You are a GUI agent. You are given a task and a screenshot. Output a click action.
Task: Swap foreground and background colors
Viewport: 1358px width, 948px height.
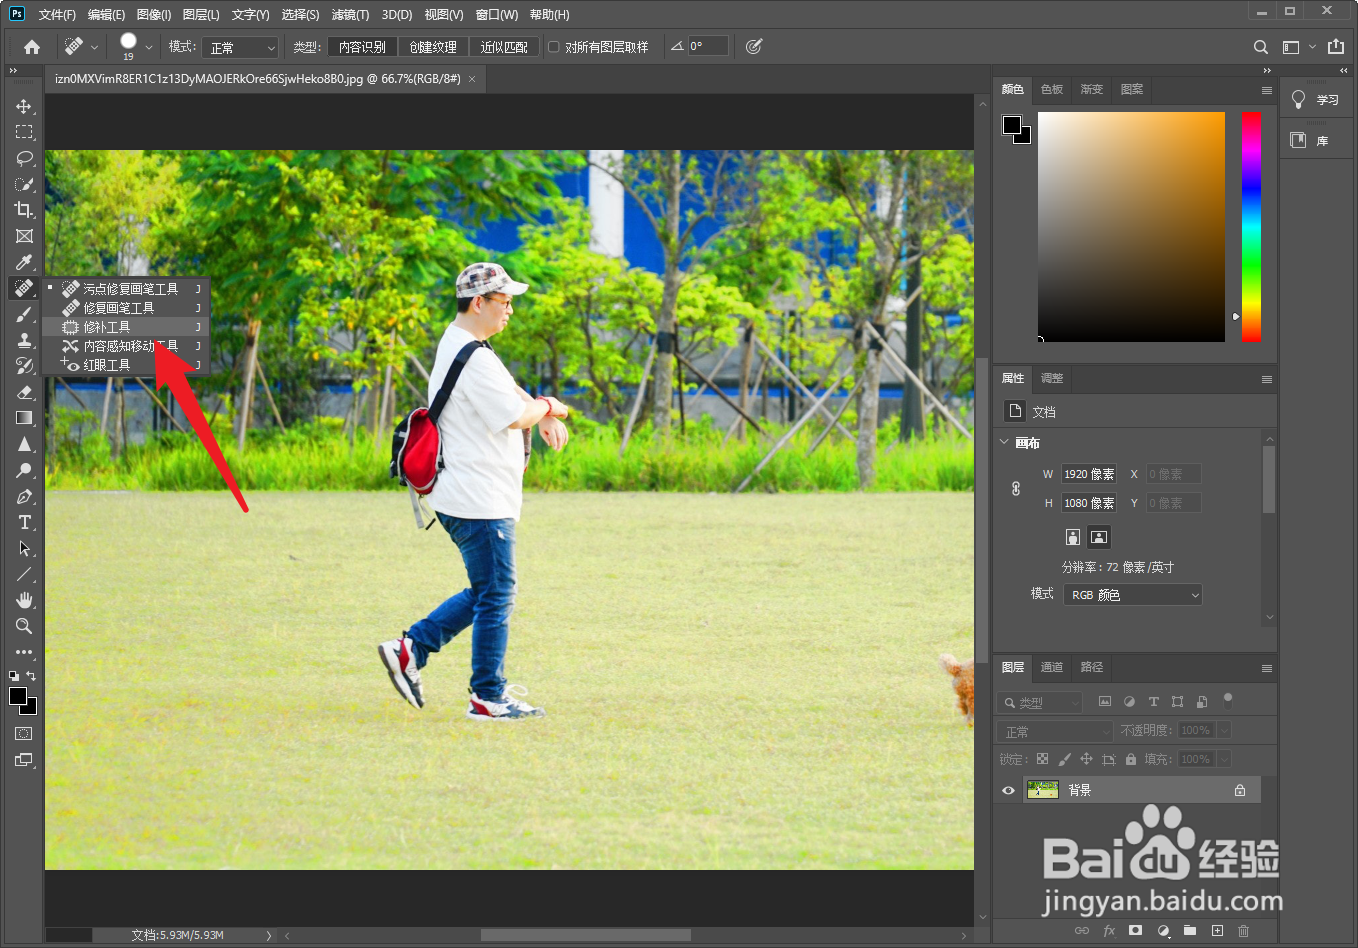pos(31,676)
